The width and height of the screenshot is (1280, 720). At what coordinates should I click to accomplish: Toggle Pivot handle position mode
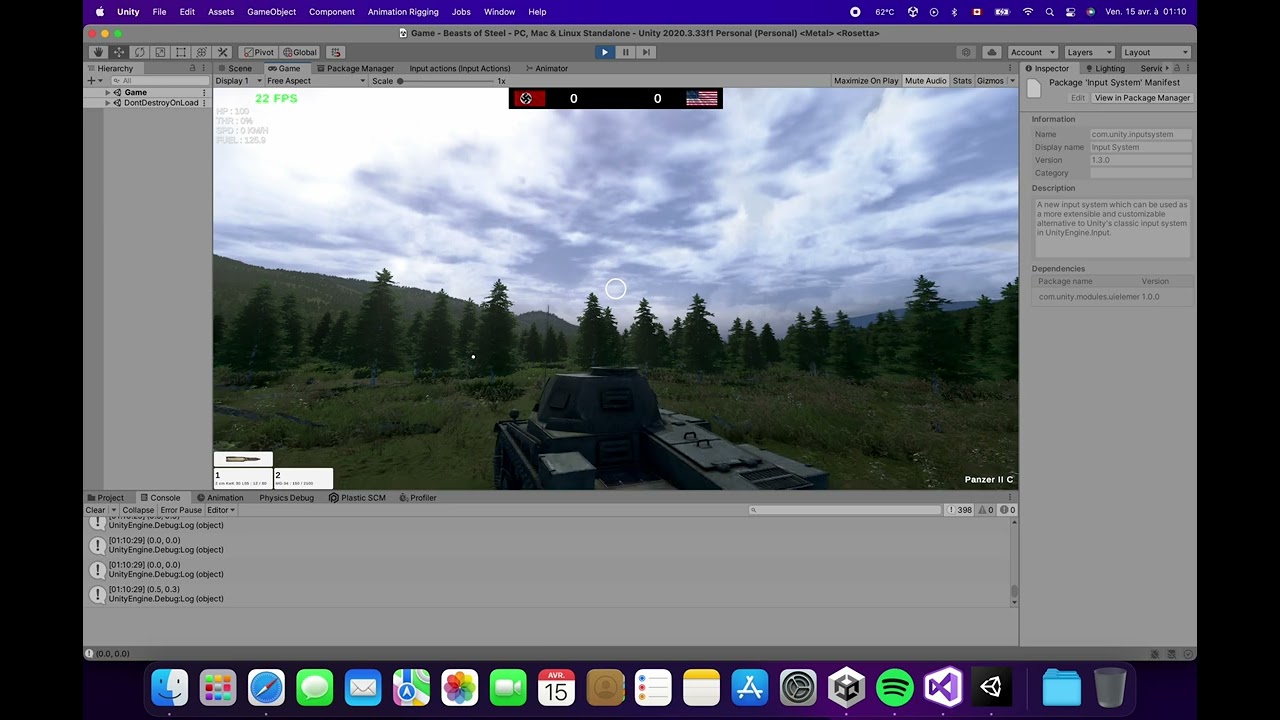coord(260,52)
